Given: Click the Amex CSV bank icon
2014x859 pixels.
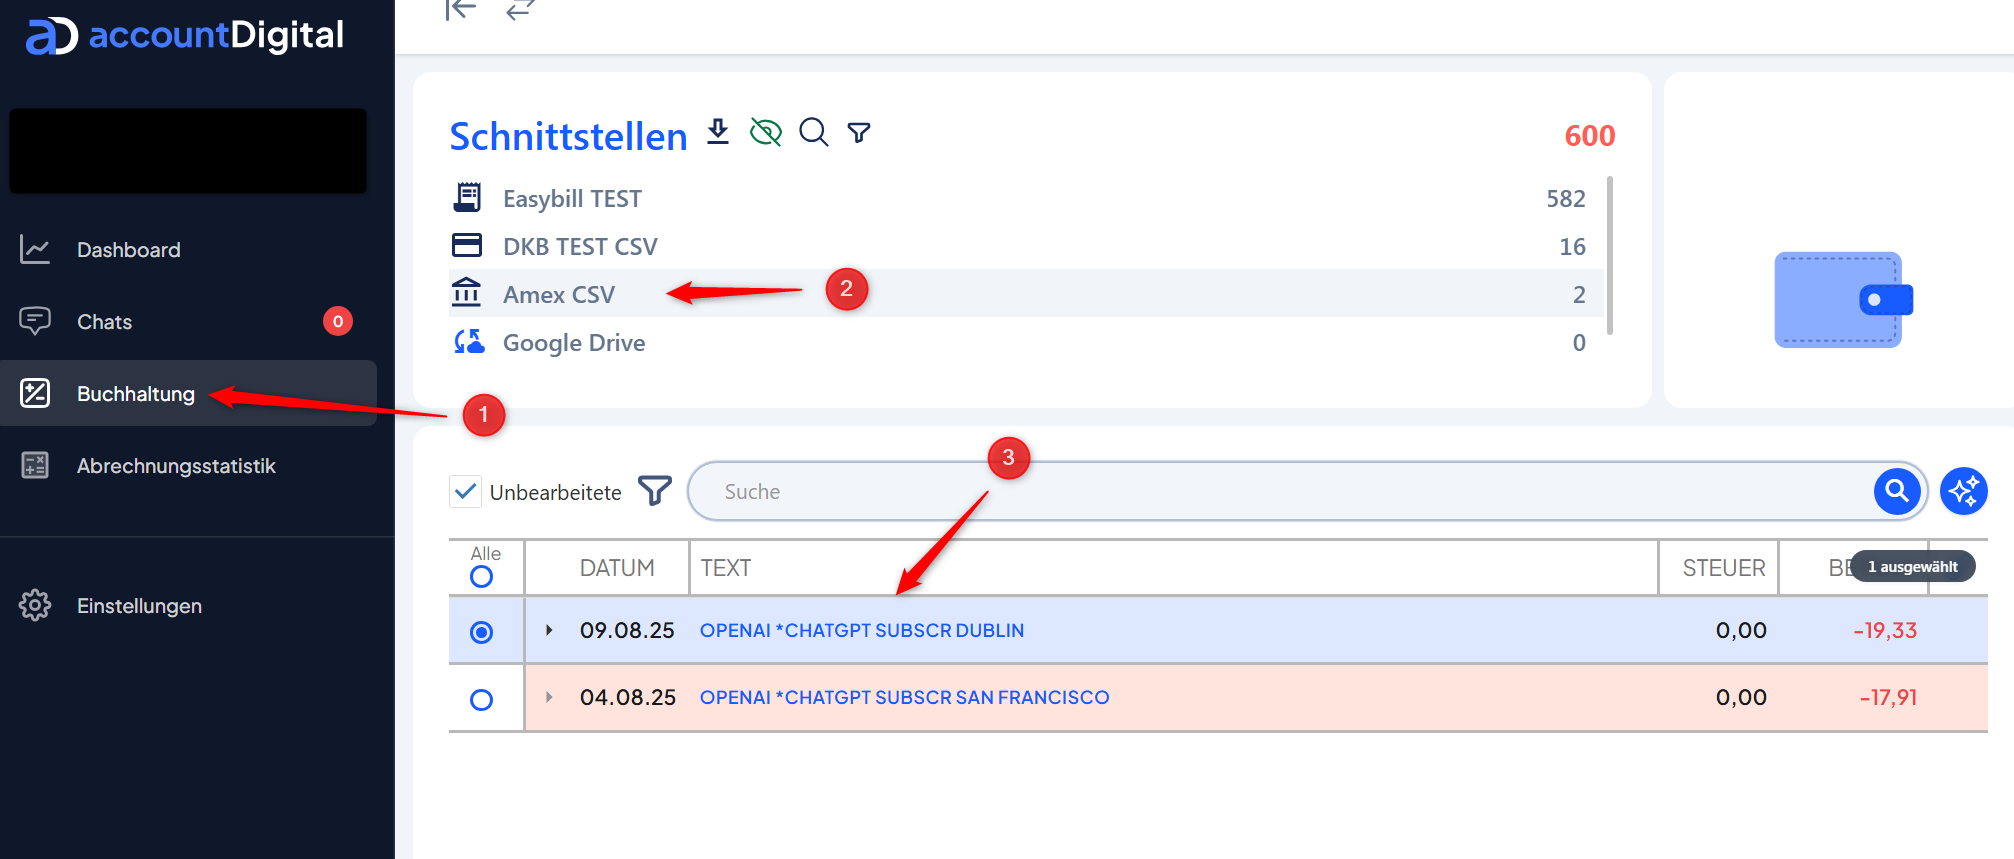Looking at the screenshot, I should (x=467, y=293).
